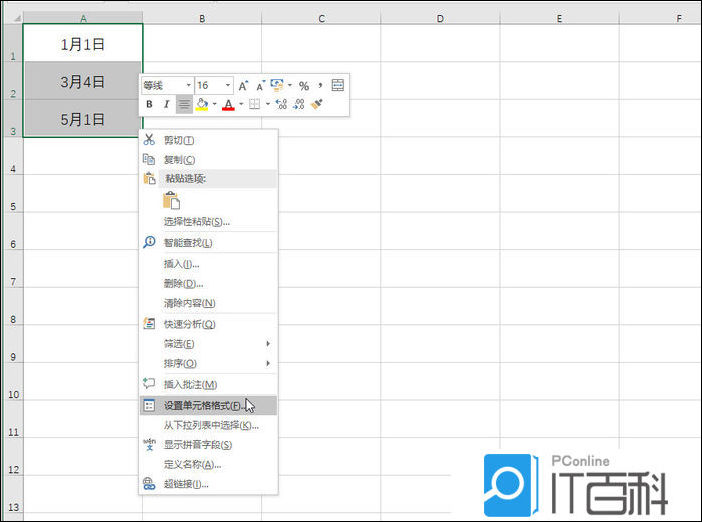
Task: Click the hyperlink chain icon
Action: (149, 483)
